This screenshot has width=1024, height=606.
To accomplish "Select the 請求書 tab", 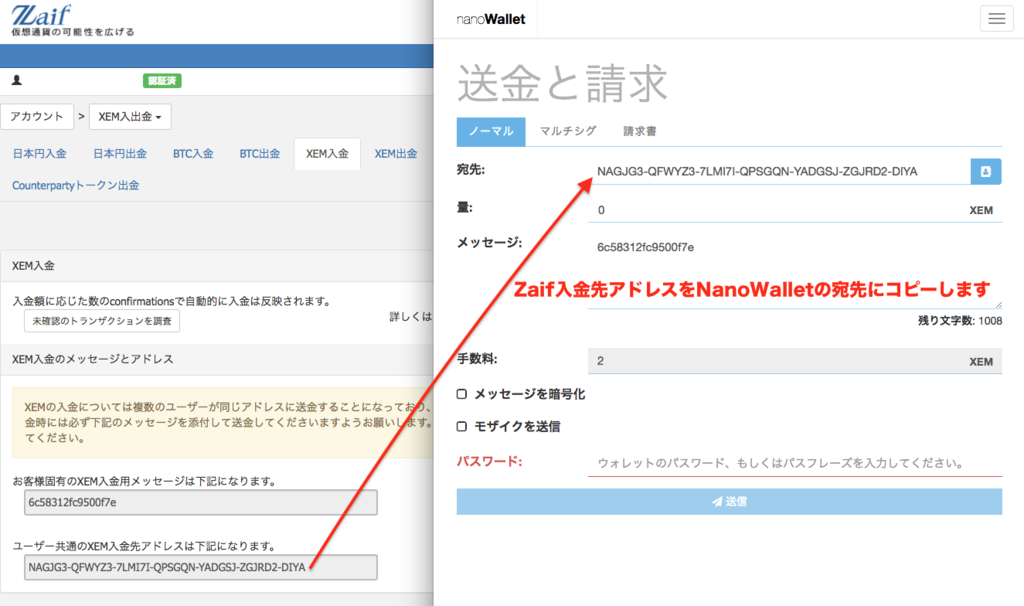I will pyautogui.click(x=639, y=131).
